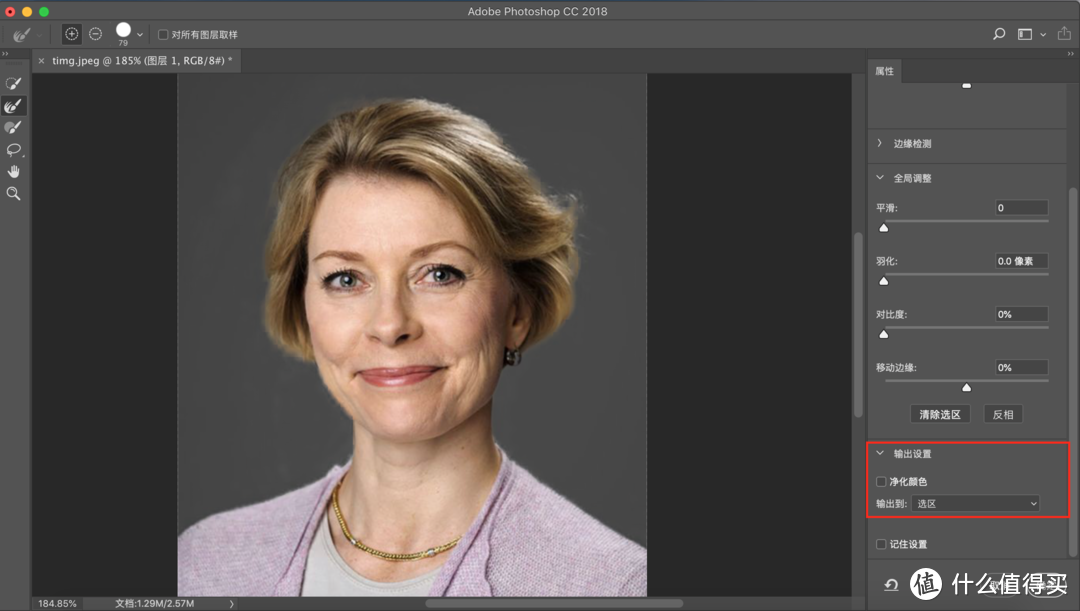Click the canvas horizontal scrollbar
Screen dimensions: 1080x611
554,603
